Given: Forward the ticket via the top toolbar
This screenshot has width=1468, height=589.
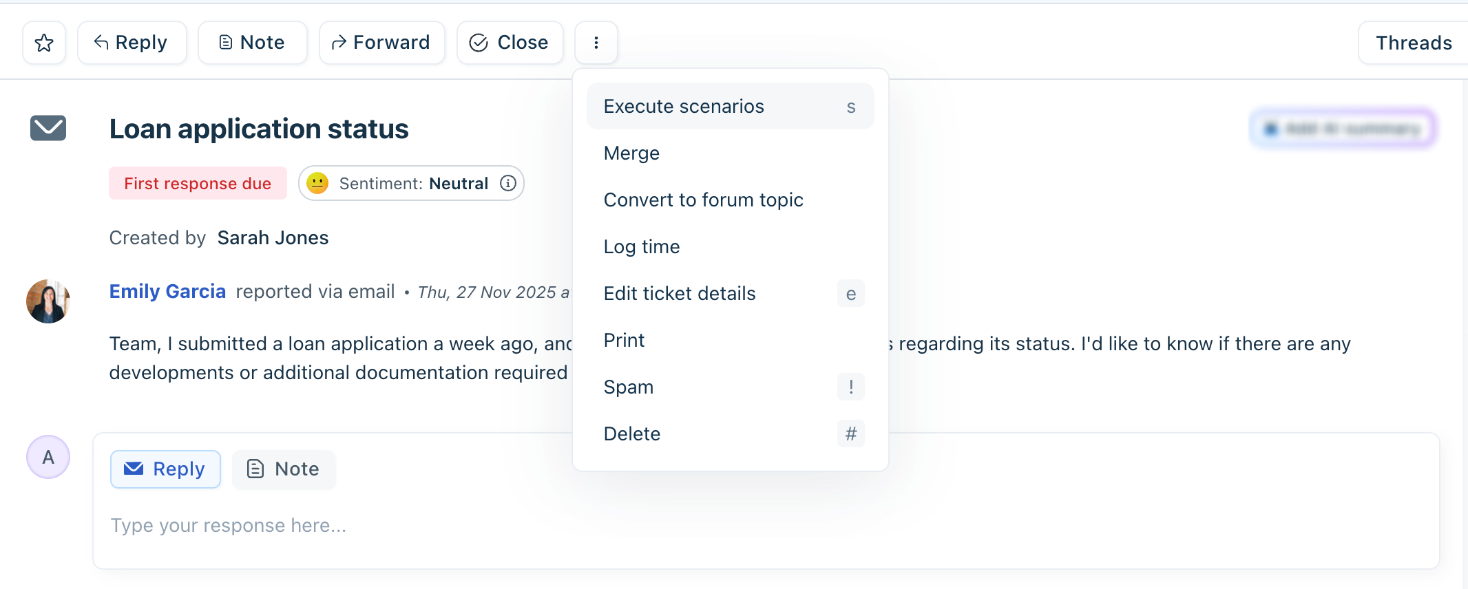Looking at the screenshot, I should [381, 43].
